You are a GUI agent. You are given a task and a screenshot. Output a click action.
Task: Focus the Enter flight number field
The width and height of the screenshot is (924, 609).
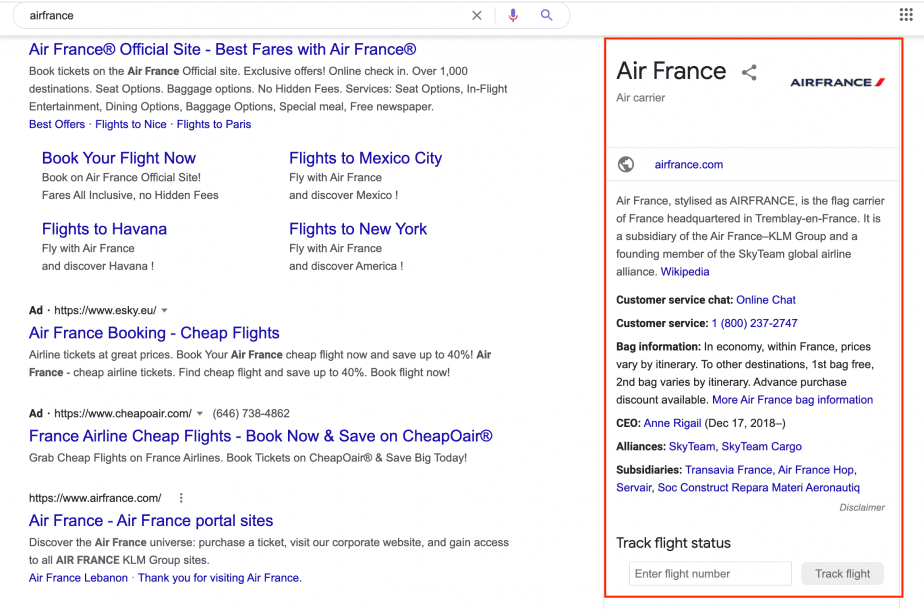(710, 574)
